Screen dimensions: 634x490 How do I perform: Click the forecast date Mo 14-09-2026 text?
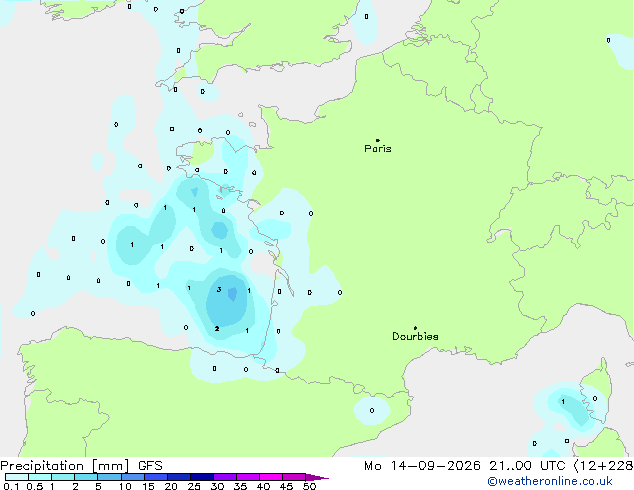[x=422, y=466]
